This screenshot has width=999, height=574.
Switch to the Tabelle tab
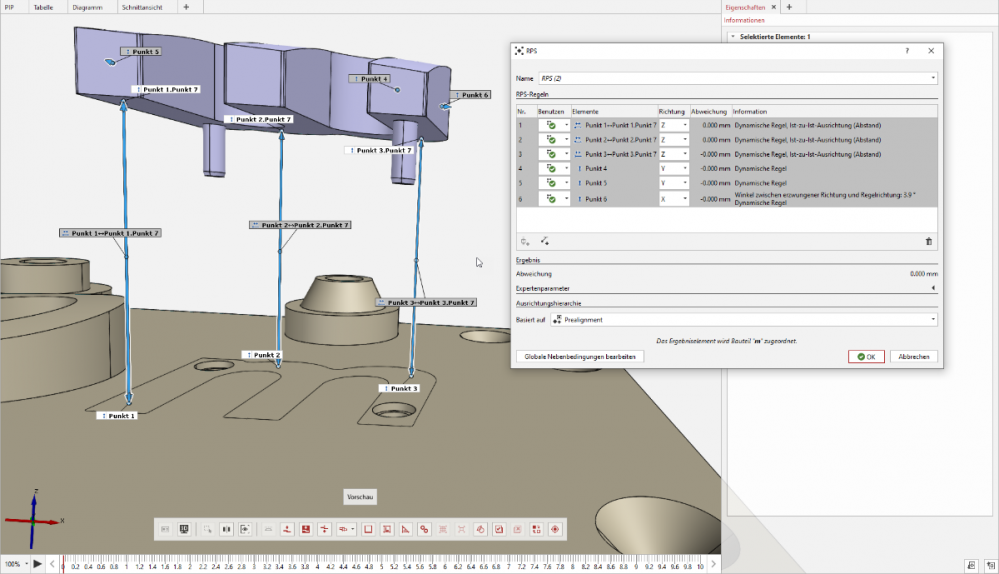[44, 7]
